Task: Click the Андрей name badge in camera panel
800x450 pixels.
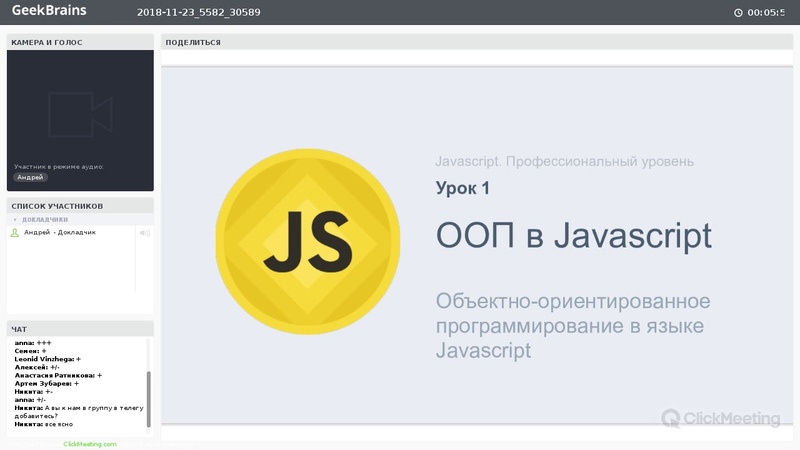Action: pyautogui.click(x=31, y=177)
